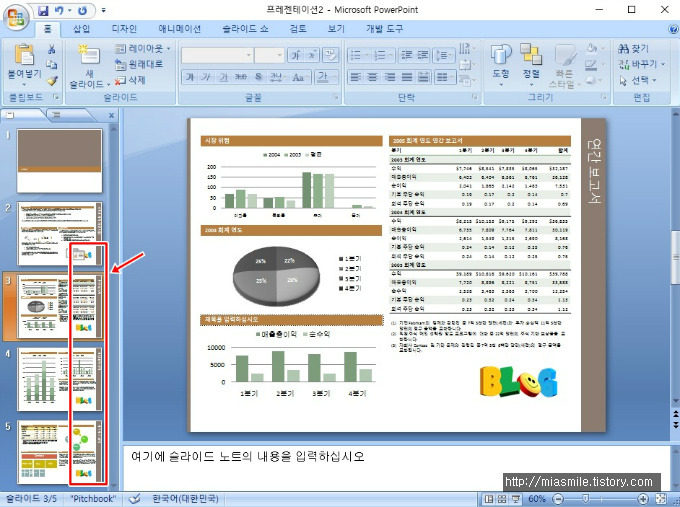
Task: Open the font name combo box
Action: point(217,55)
